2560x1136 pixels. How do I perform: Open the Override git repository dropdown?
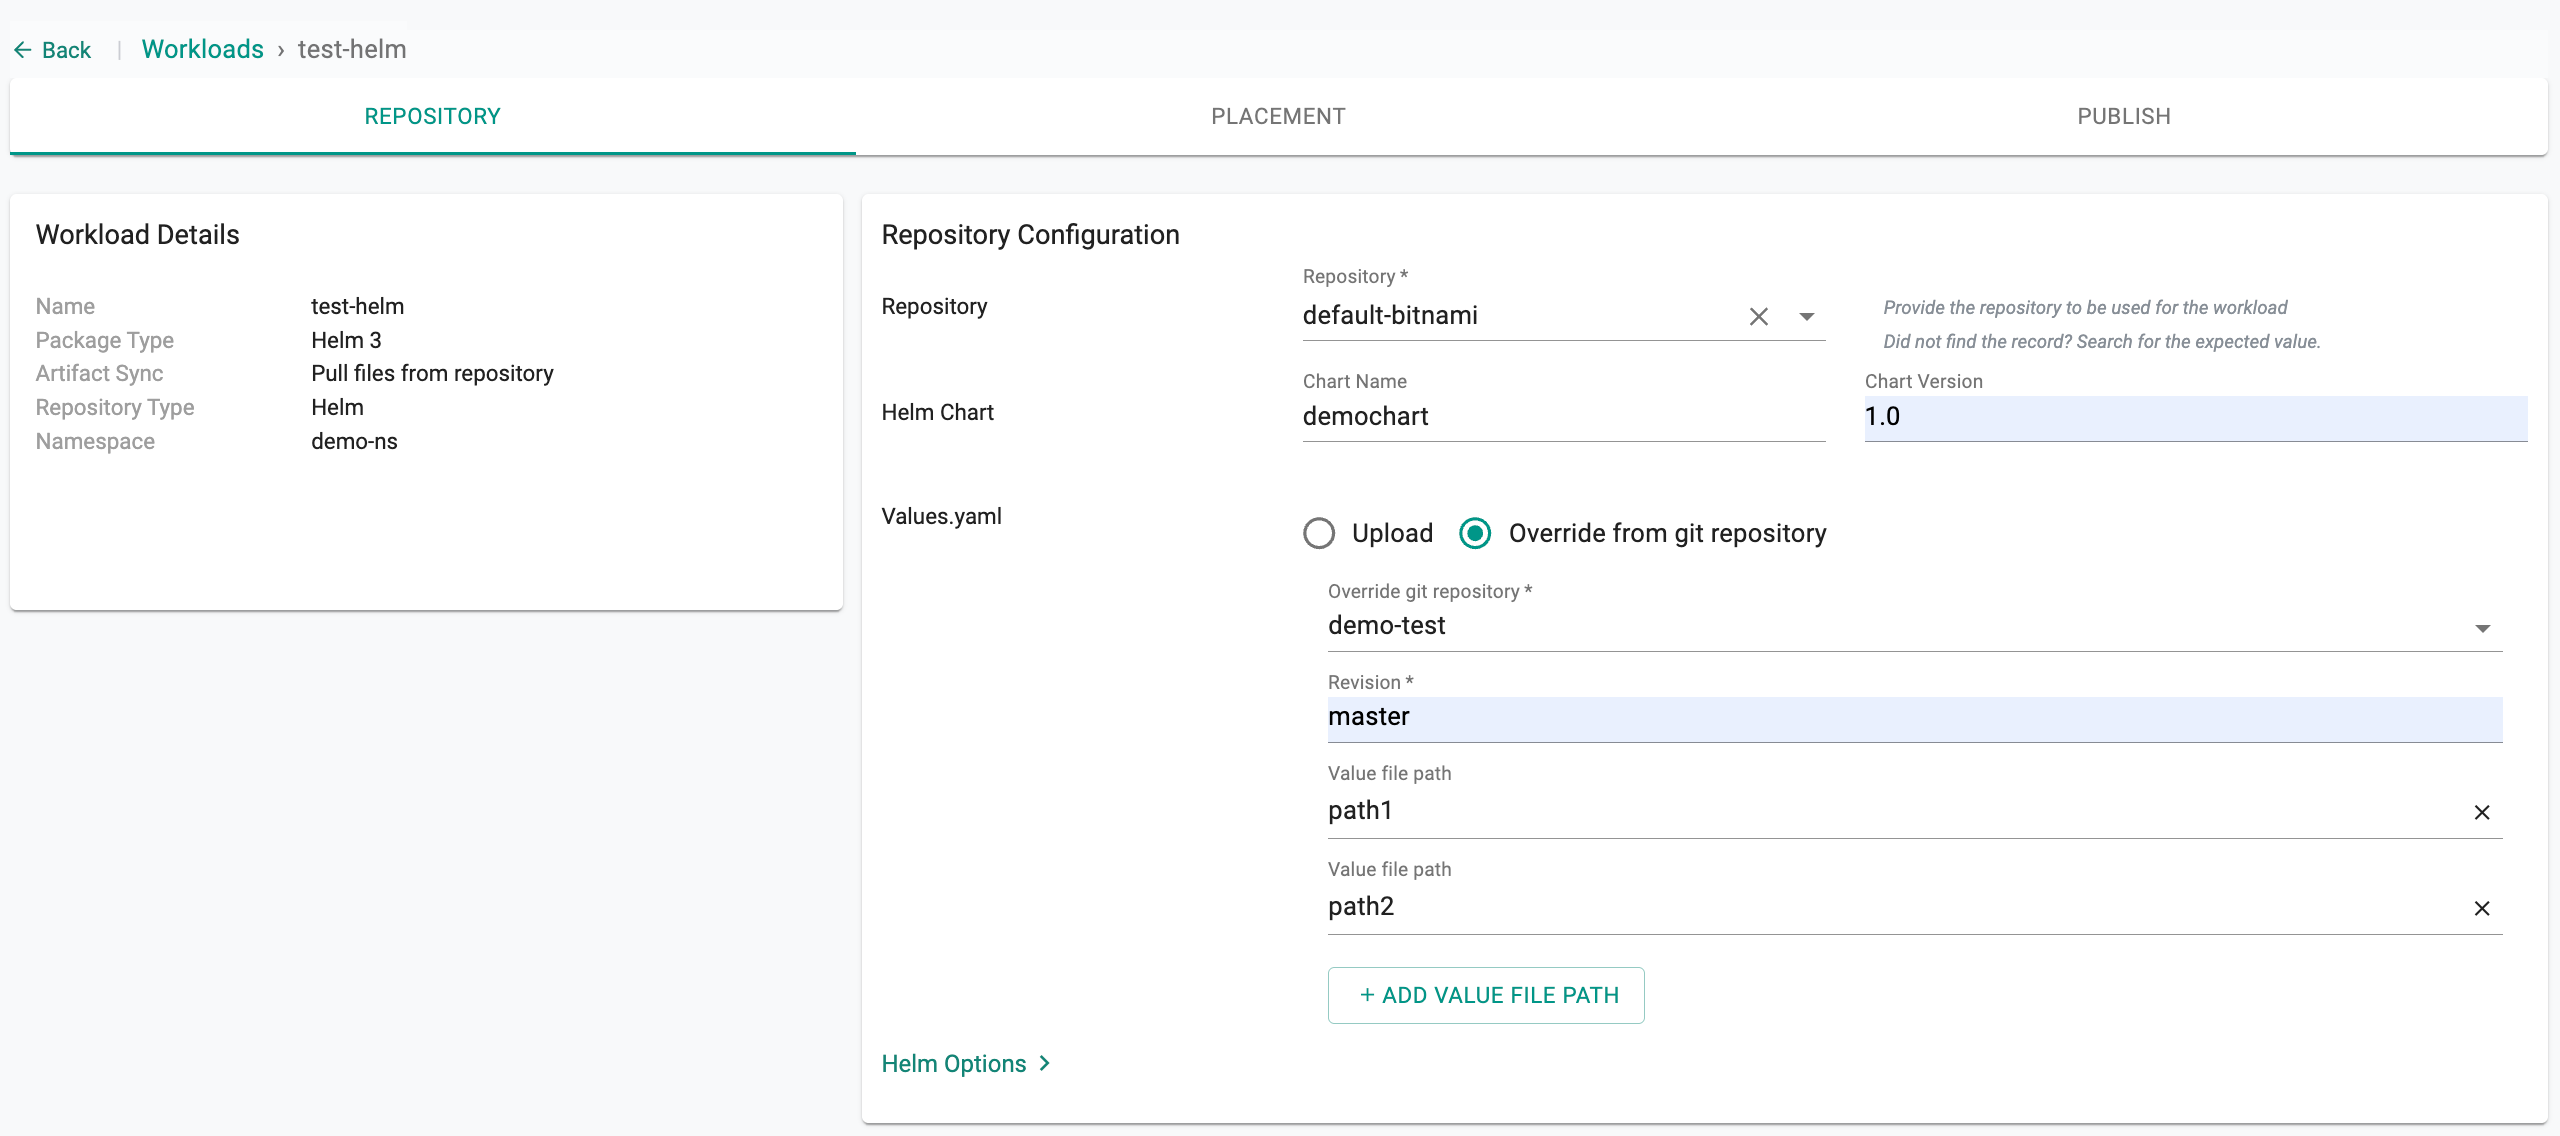pyautogui.click(x=1915, y=627)
